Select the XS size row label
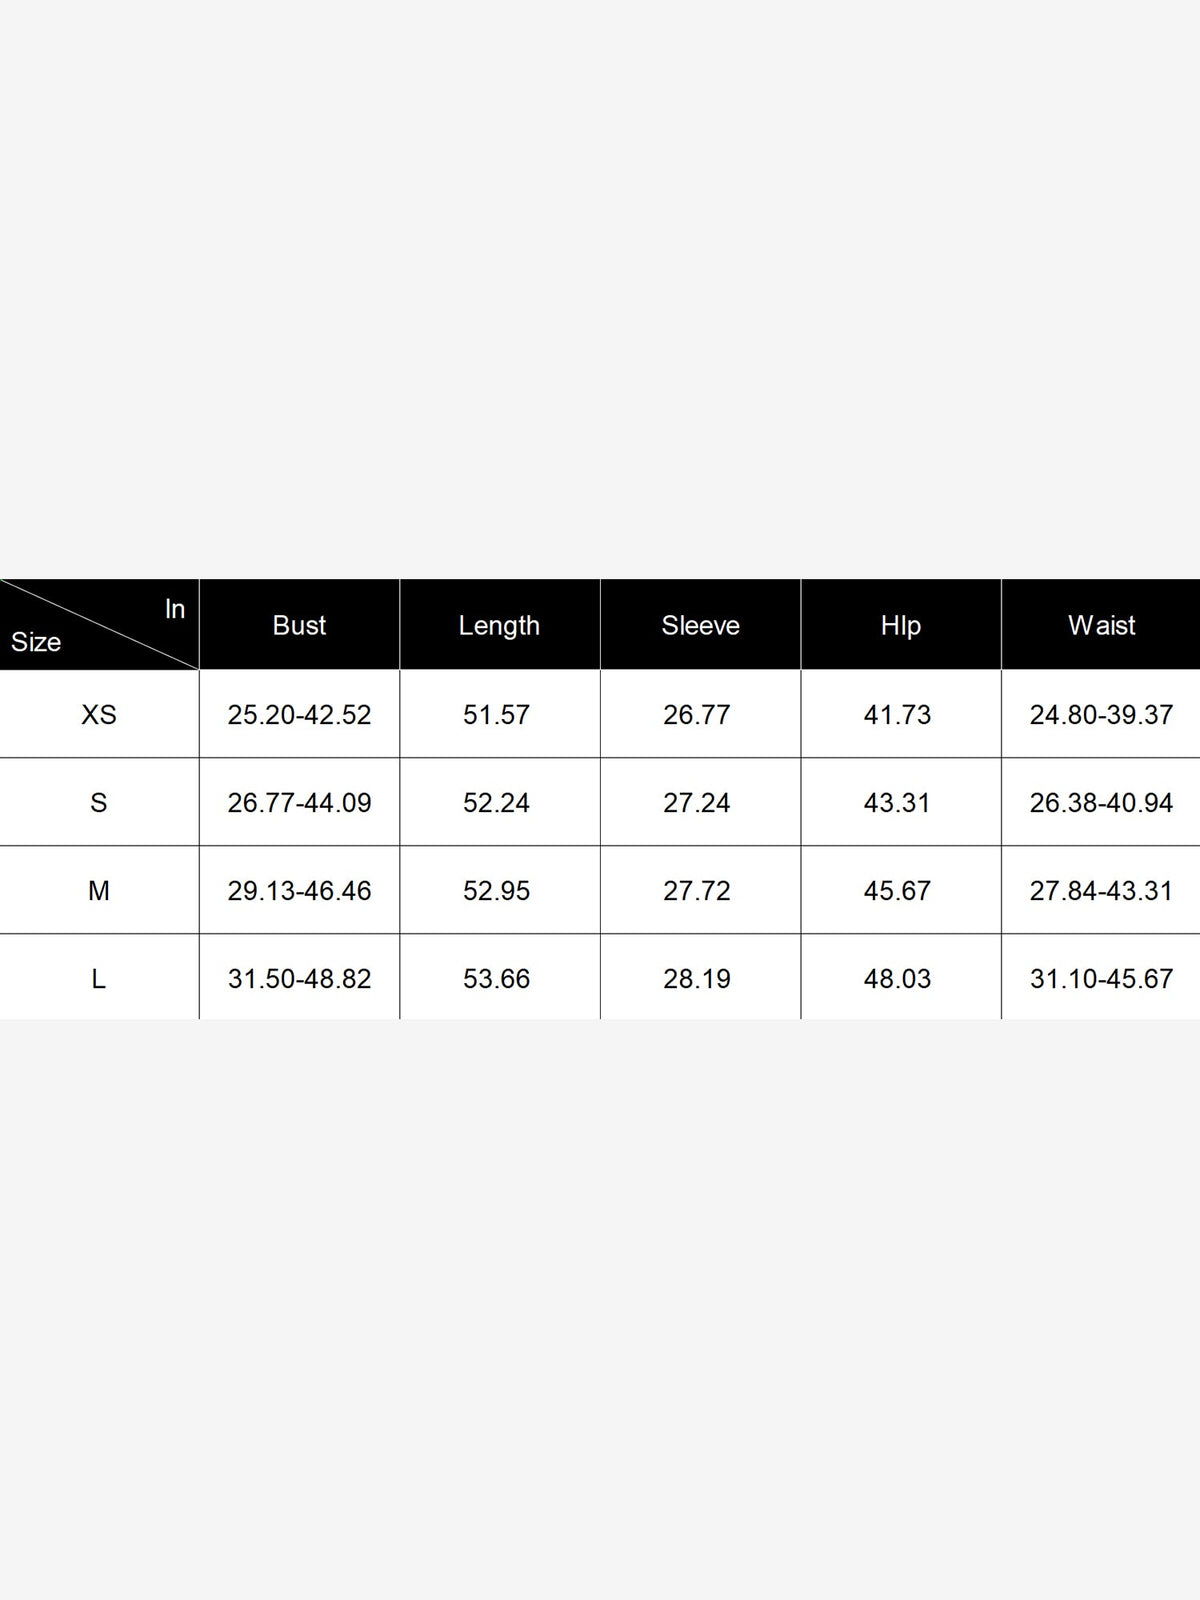Screen dimensions: 1200x1600 point(99,714)
